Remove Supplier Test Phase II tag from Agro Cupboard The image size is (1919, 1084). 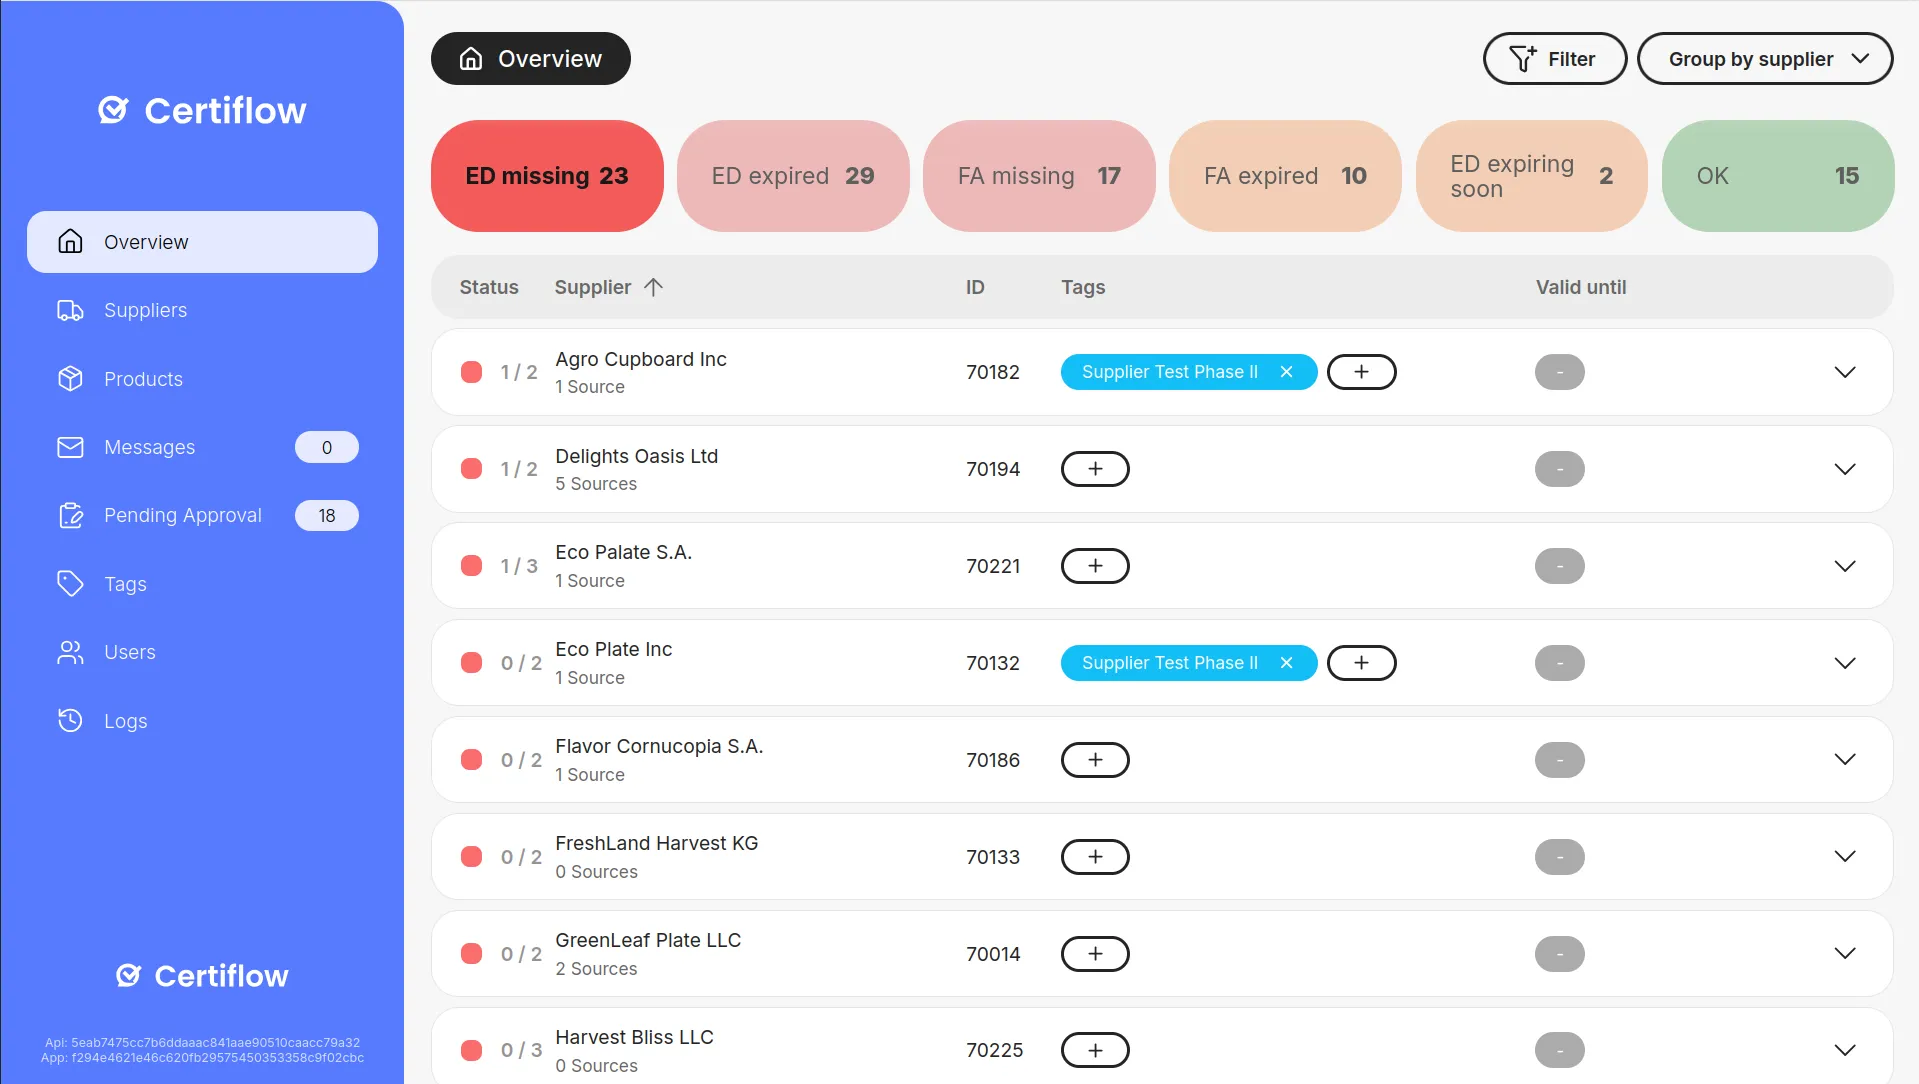click(1286, 372)
